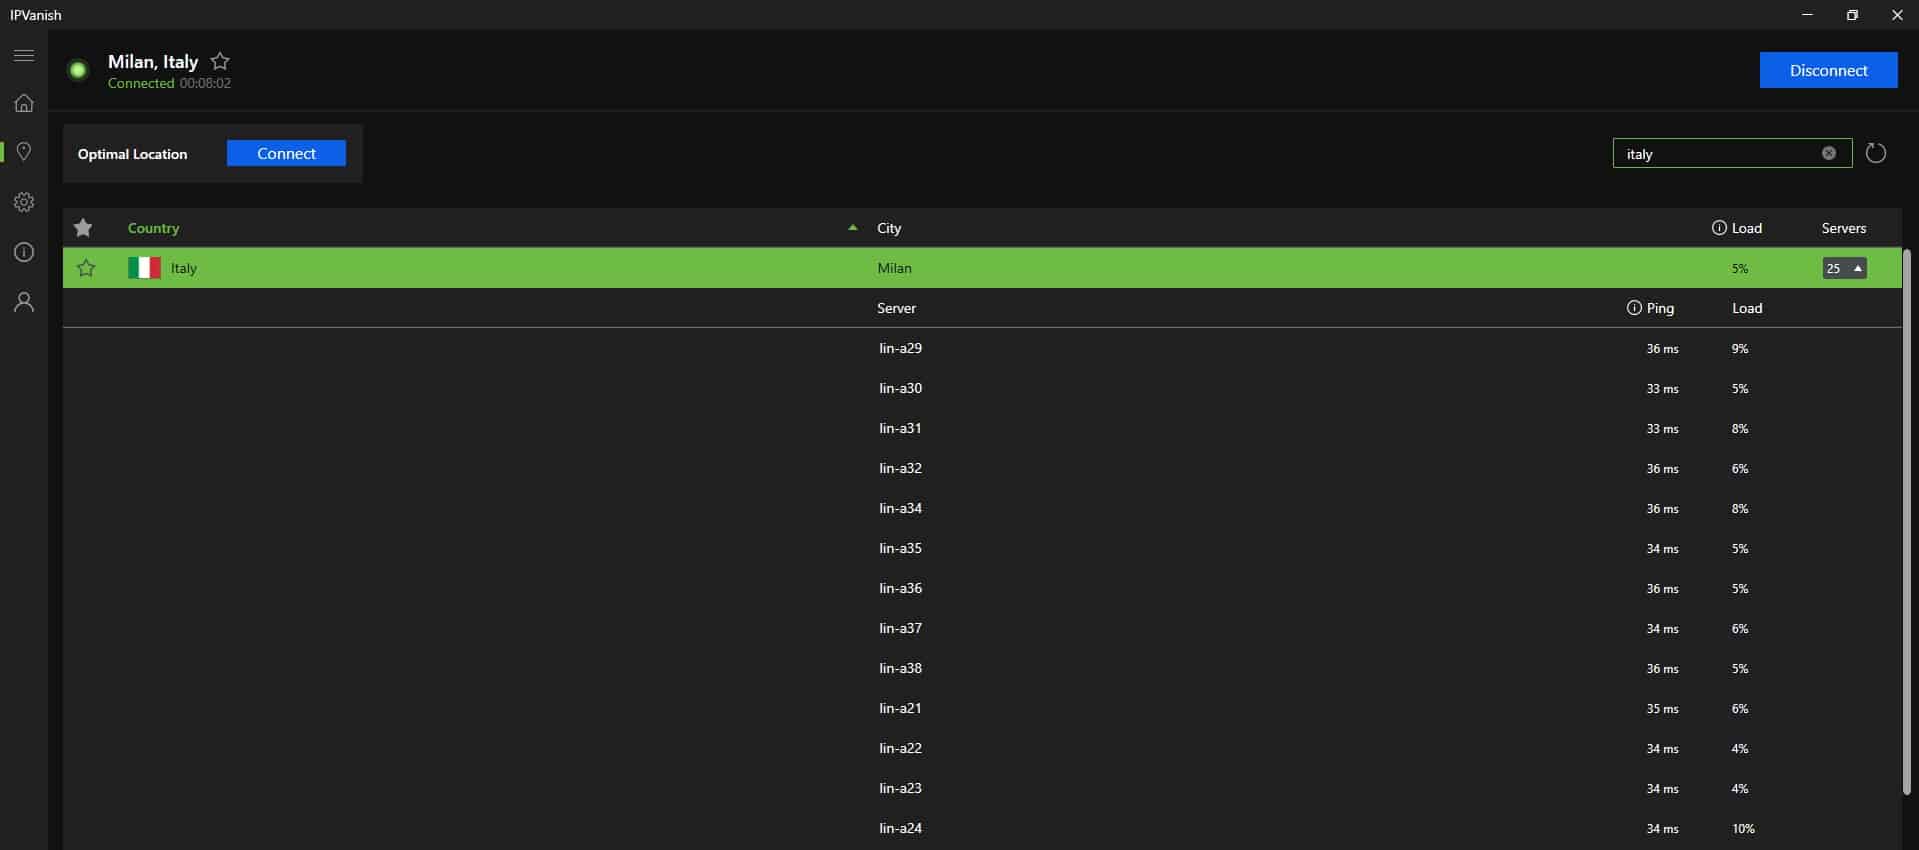1919x850 pixels.
Task: Click the Ping info icon
Action: tap(1634, 308)
